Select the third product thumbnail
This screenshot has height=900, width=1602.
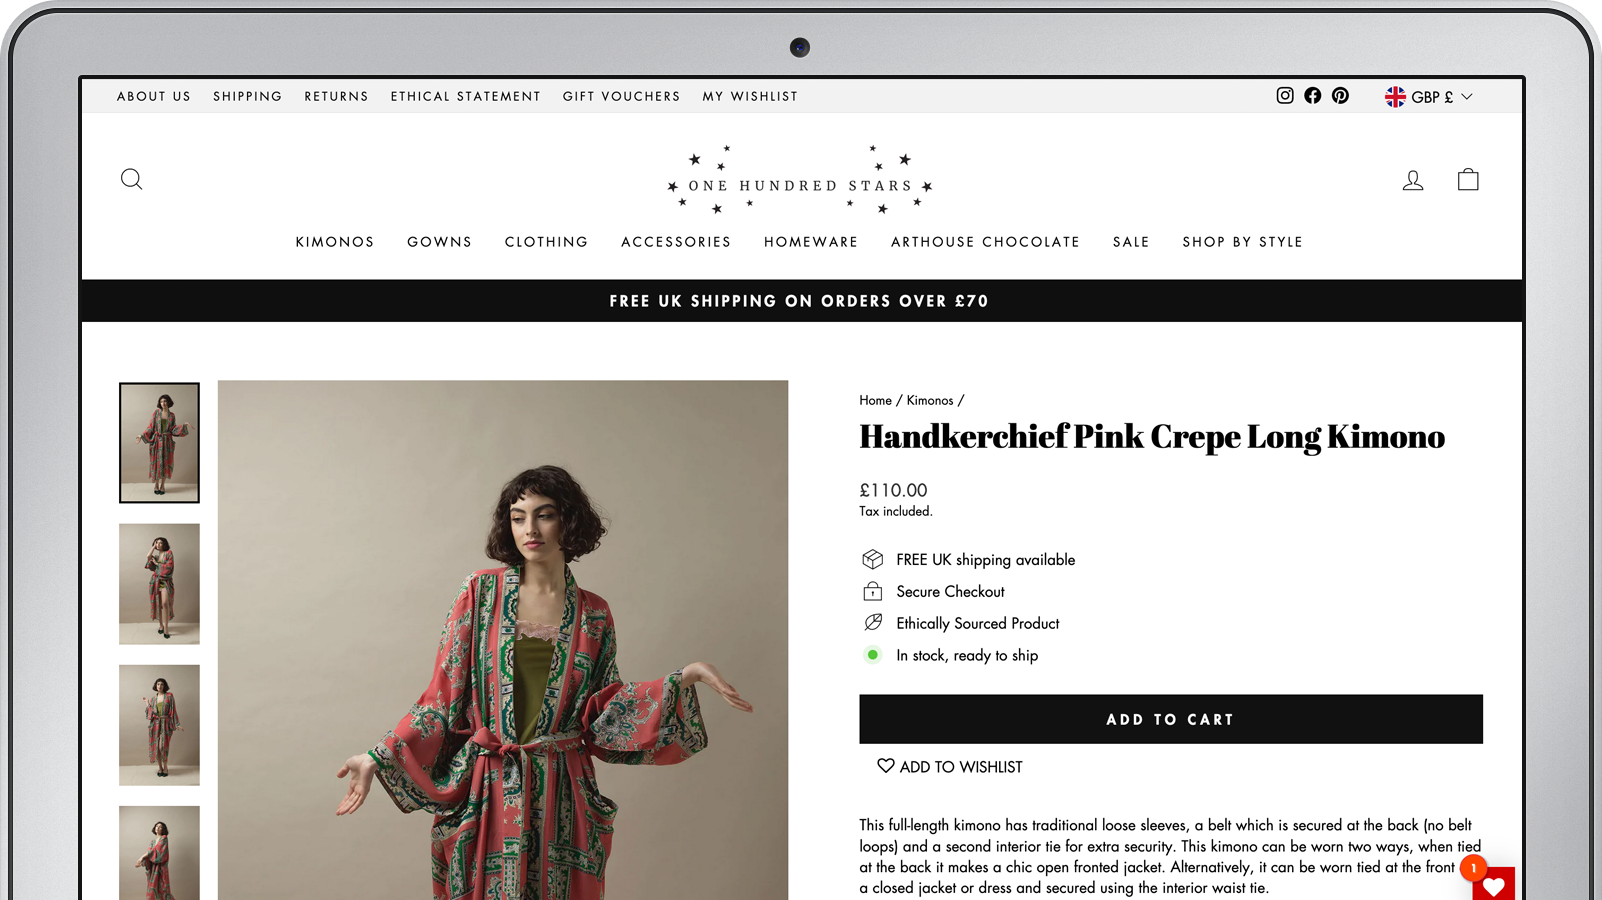click(159, 725)
